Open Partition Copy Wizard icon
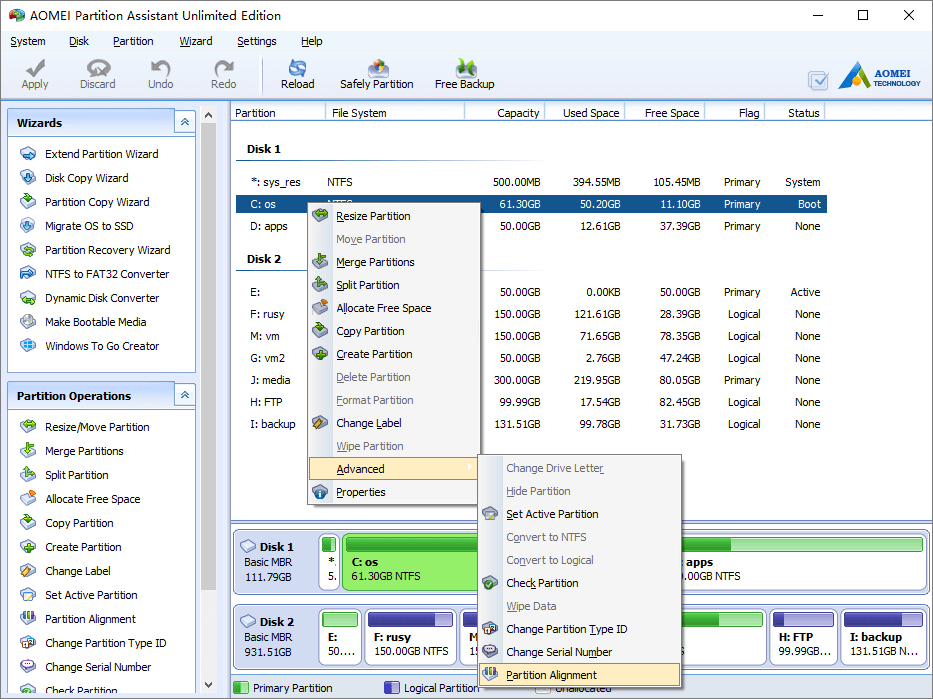The height and width of the screenshot is (699, 933). pyautogui.click(x=28, y=202)
